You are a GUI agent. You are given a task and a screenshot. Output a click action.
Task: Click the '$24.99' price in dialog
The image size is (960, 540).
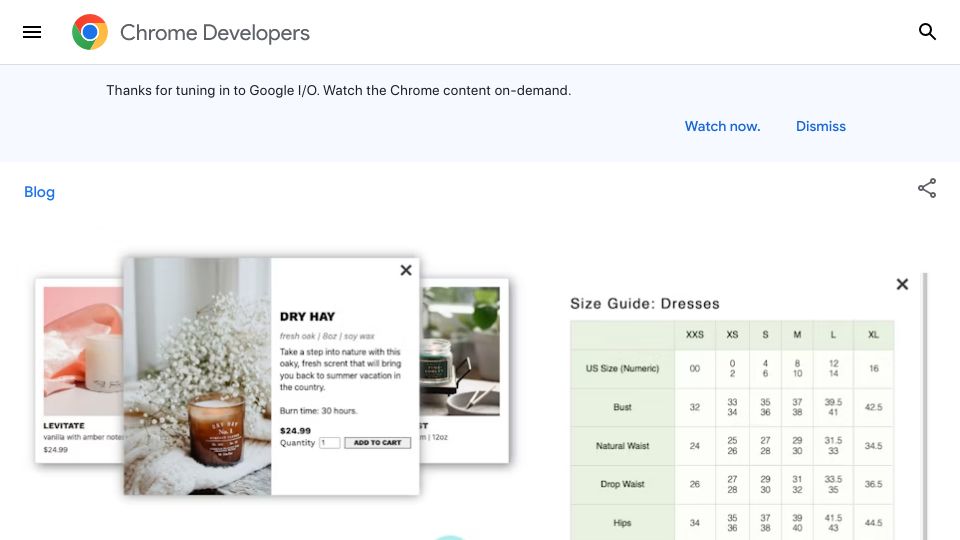tap(295, 430)
